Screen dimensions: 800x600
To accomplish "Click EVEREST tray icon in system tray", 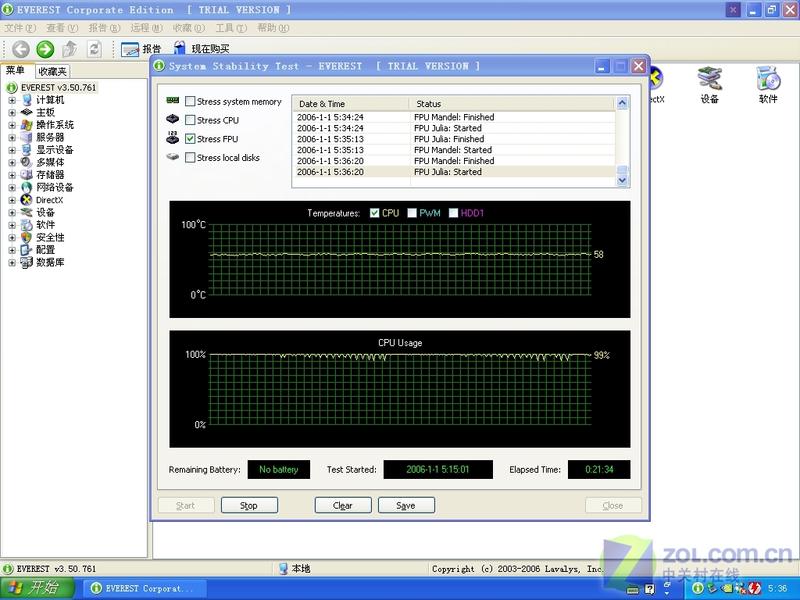I will pyautogui.click(x=698, y=588).
